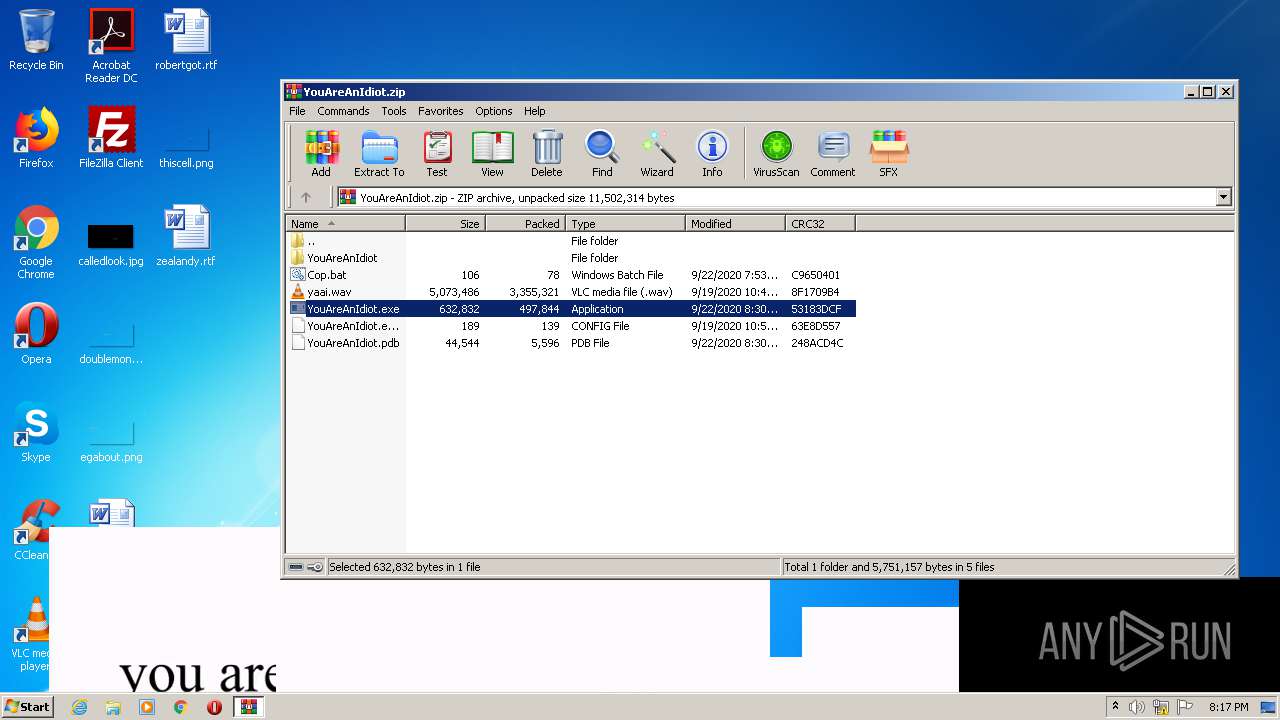Image resolution: width=1280 pixels, height=720 pixels.
Task: Launch Google Chrome desktop shortcut
Action: [x=36, y=242]
